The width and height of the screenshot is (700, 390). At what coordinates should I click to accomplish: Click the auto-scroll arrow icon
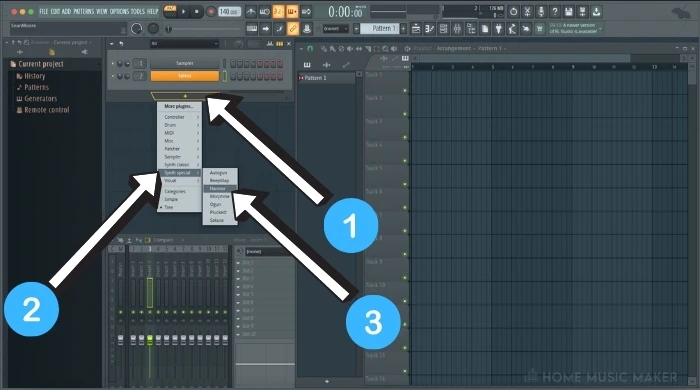[266, 29]
